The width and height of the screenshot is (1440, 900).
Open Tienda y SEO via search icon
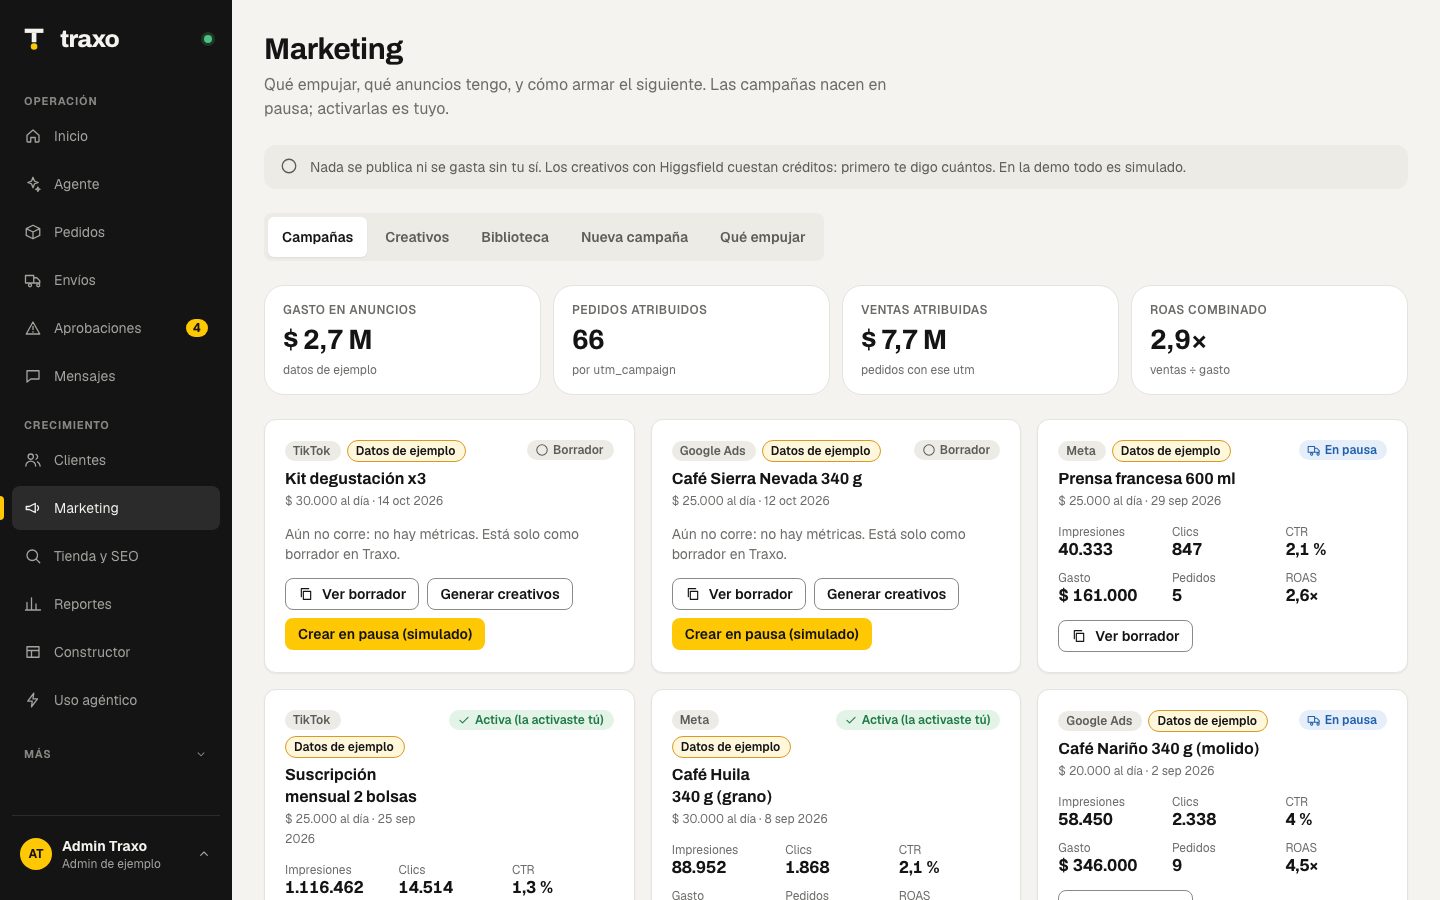coord(33,556)
